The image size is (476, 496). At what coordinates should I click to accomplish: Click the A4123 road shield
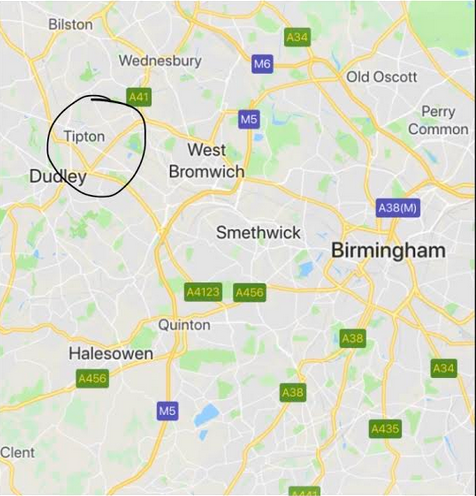coord(203,292)
